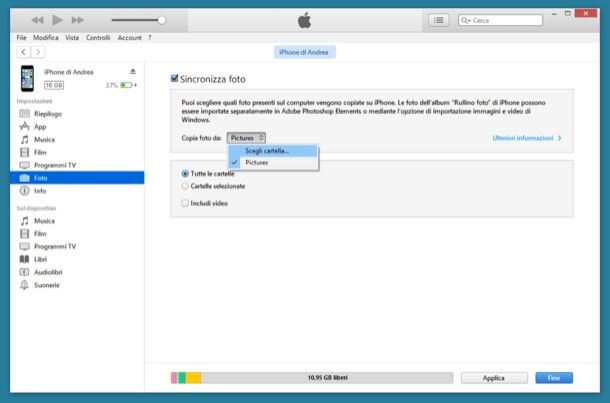Viewport: 610px width, 403px height.
Task: Click the blue Fine button
Action: [x=554, y=378]
